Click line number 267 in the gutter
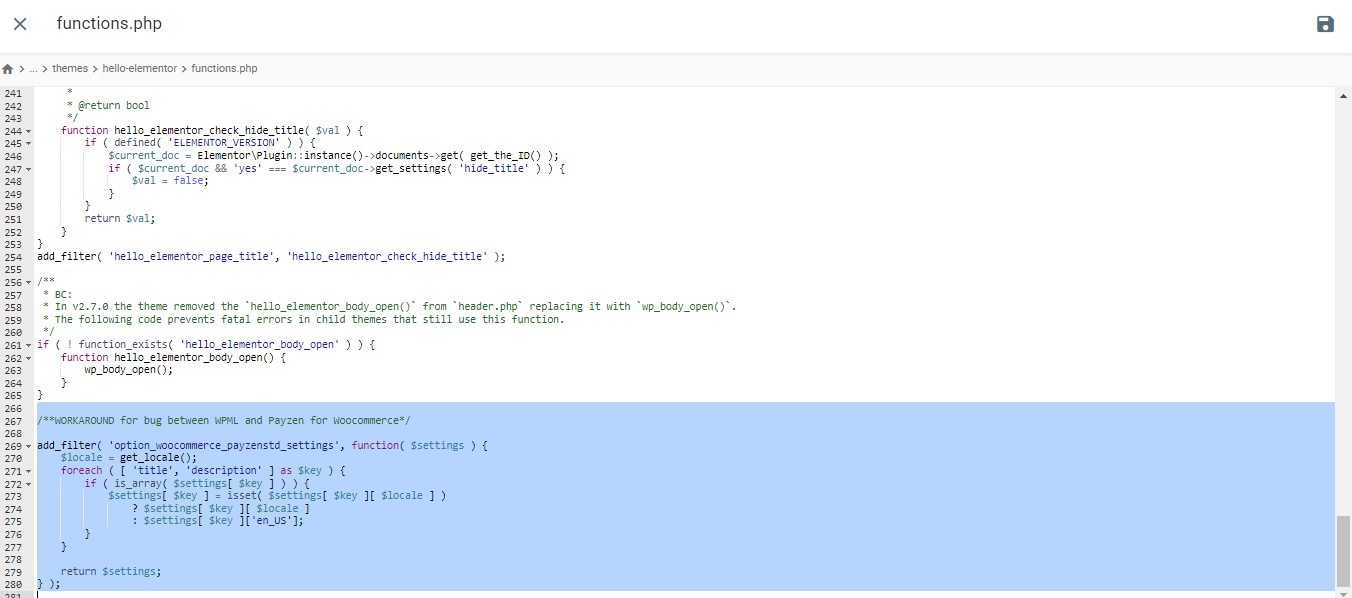This screenshot has width=1352, height=598. (12, 420)
